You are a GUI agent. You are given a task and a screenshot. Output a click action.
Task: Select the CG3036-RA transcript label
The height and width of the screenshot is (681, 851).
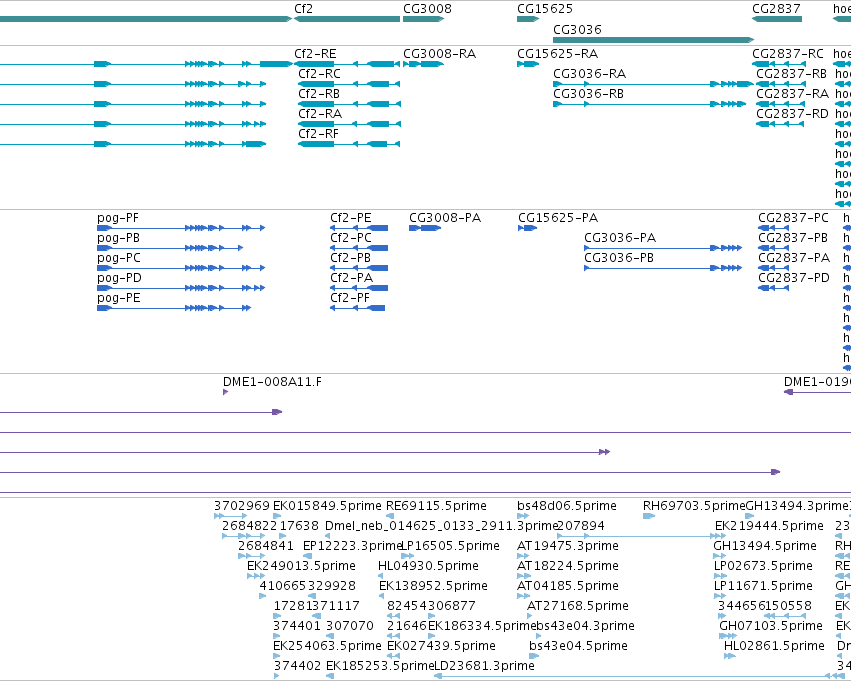click(x=589, y=74)
